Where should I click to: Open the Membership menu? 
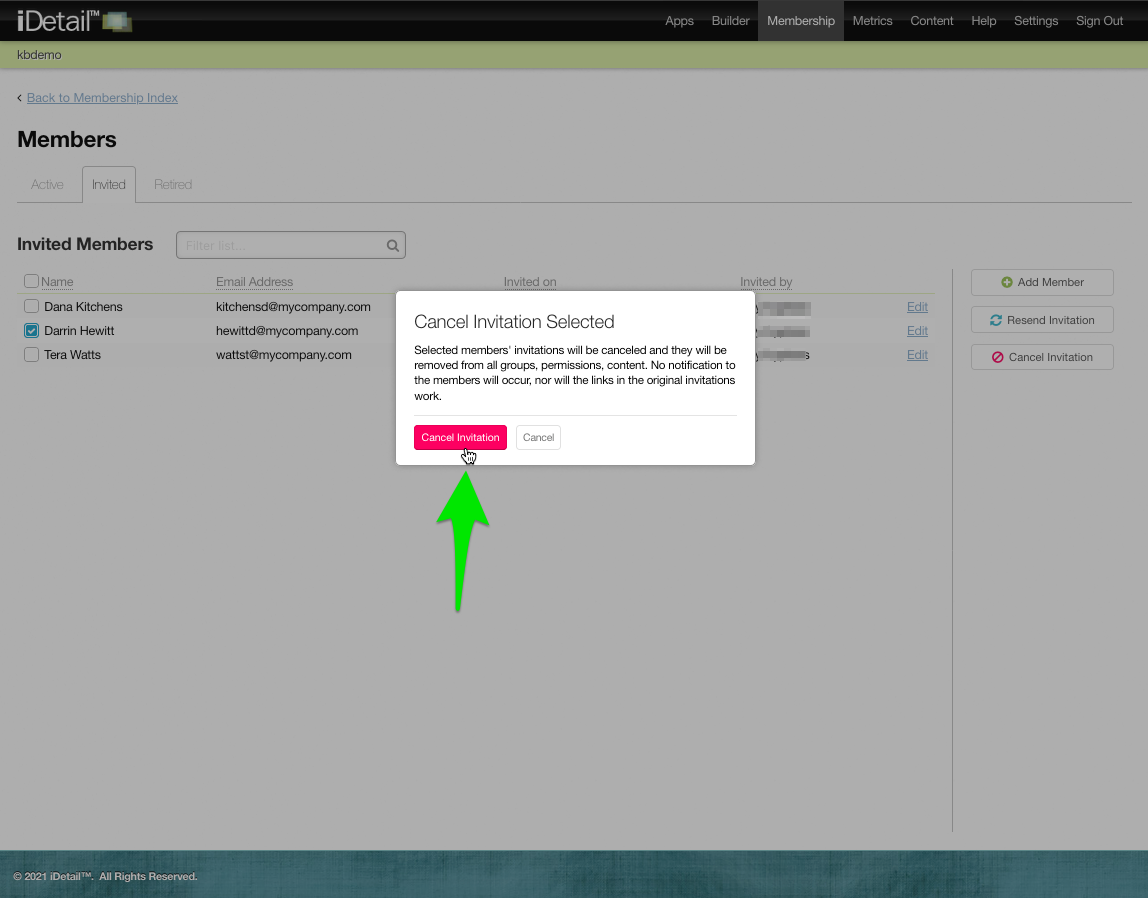point(800,20)
